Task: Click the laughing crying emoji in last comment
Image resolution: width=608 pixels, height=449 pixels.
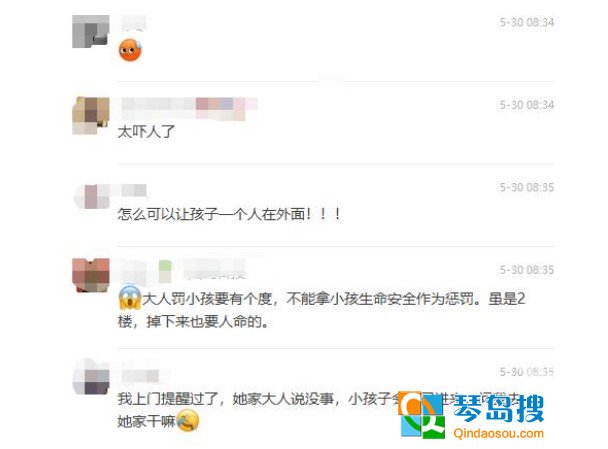Action: (188, 420)
